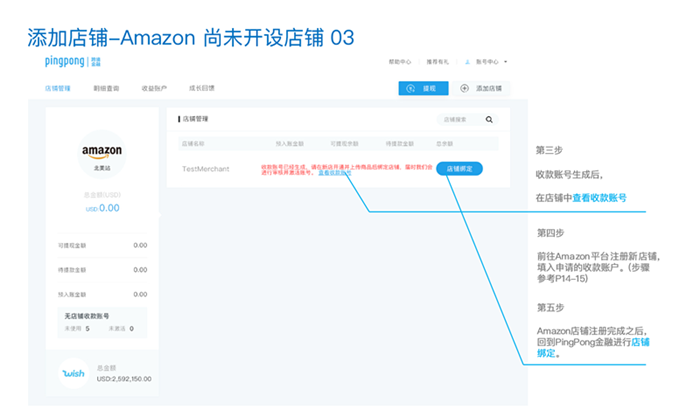This screenshot has width=700, height=409.
Task: Click the TestMerchant store name
Action: coord(205,169)
